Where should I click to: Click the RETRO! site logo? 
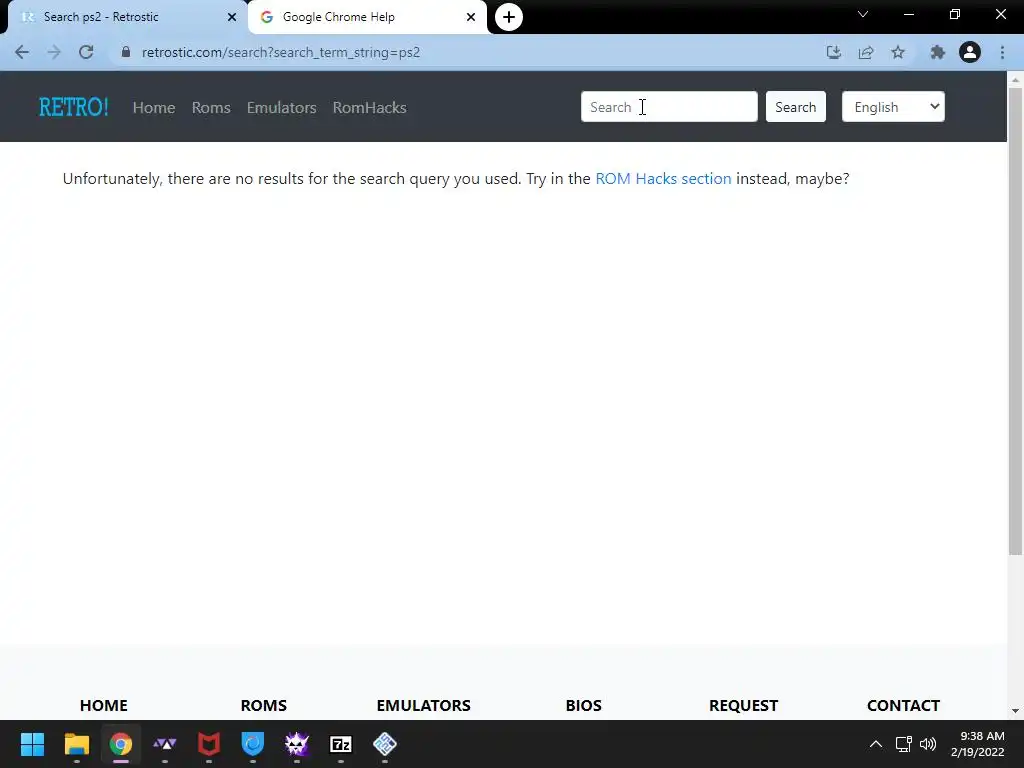74,107
